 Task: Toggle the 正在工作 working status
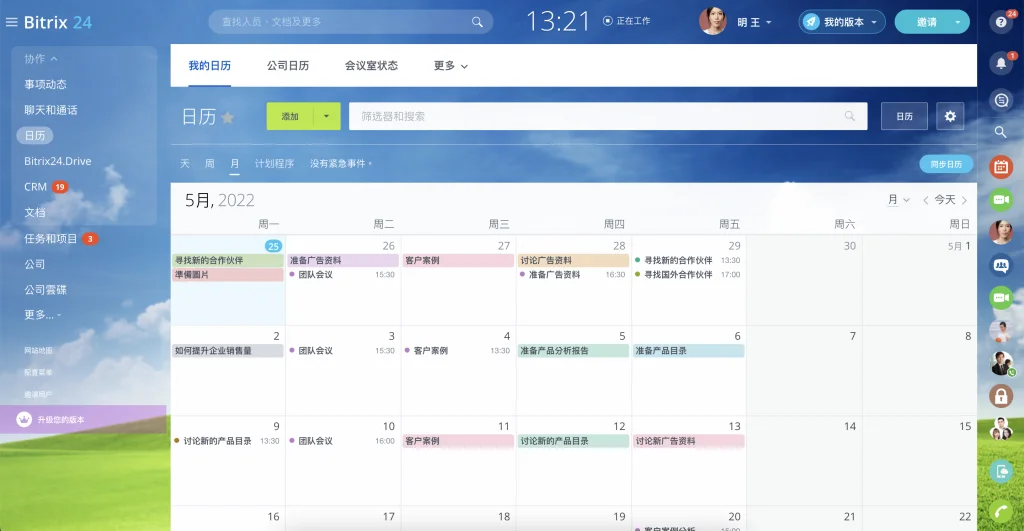pyautogui.click(x=626, y=21)
